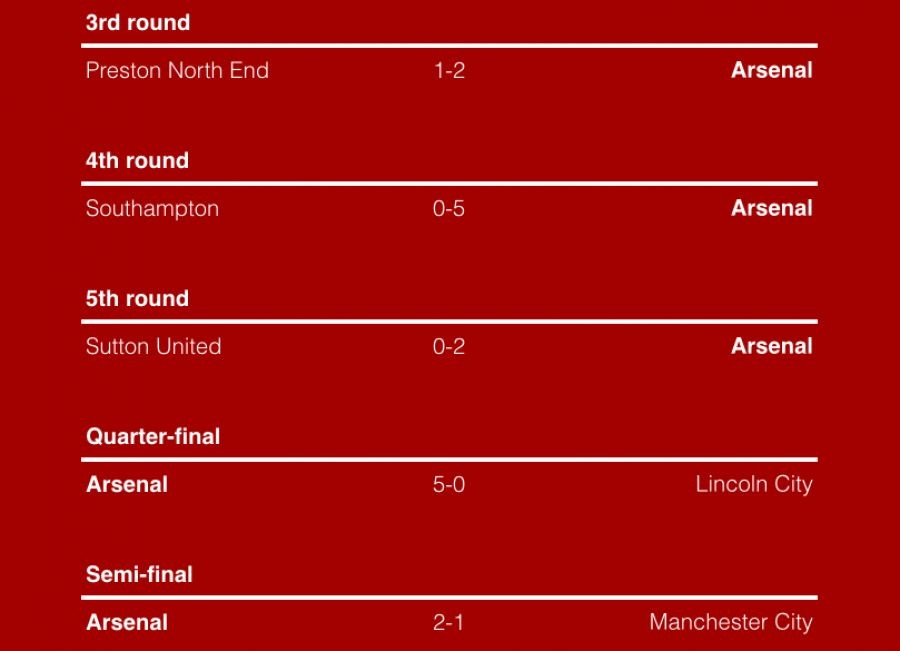Screen dimensions: 900x651
Task: Click Arsenal in the Sutton United row
Action: pos(771,347)
